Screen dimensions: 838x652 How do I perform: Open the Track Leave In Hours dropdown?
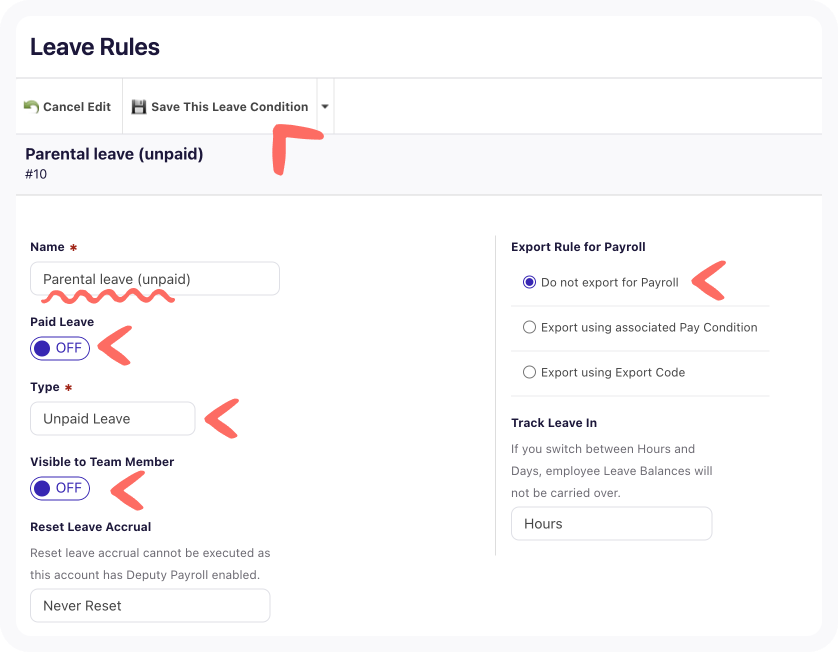pos(611,524)
